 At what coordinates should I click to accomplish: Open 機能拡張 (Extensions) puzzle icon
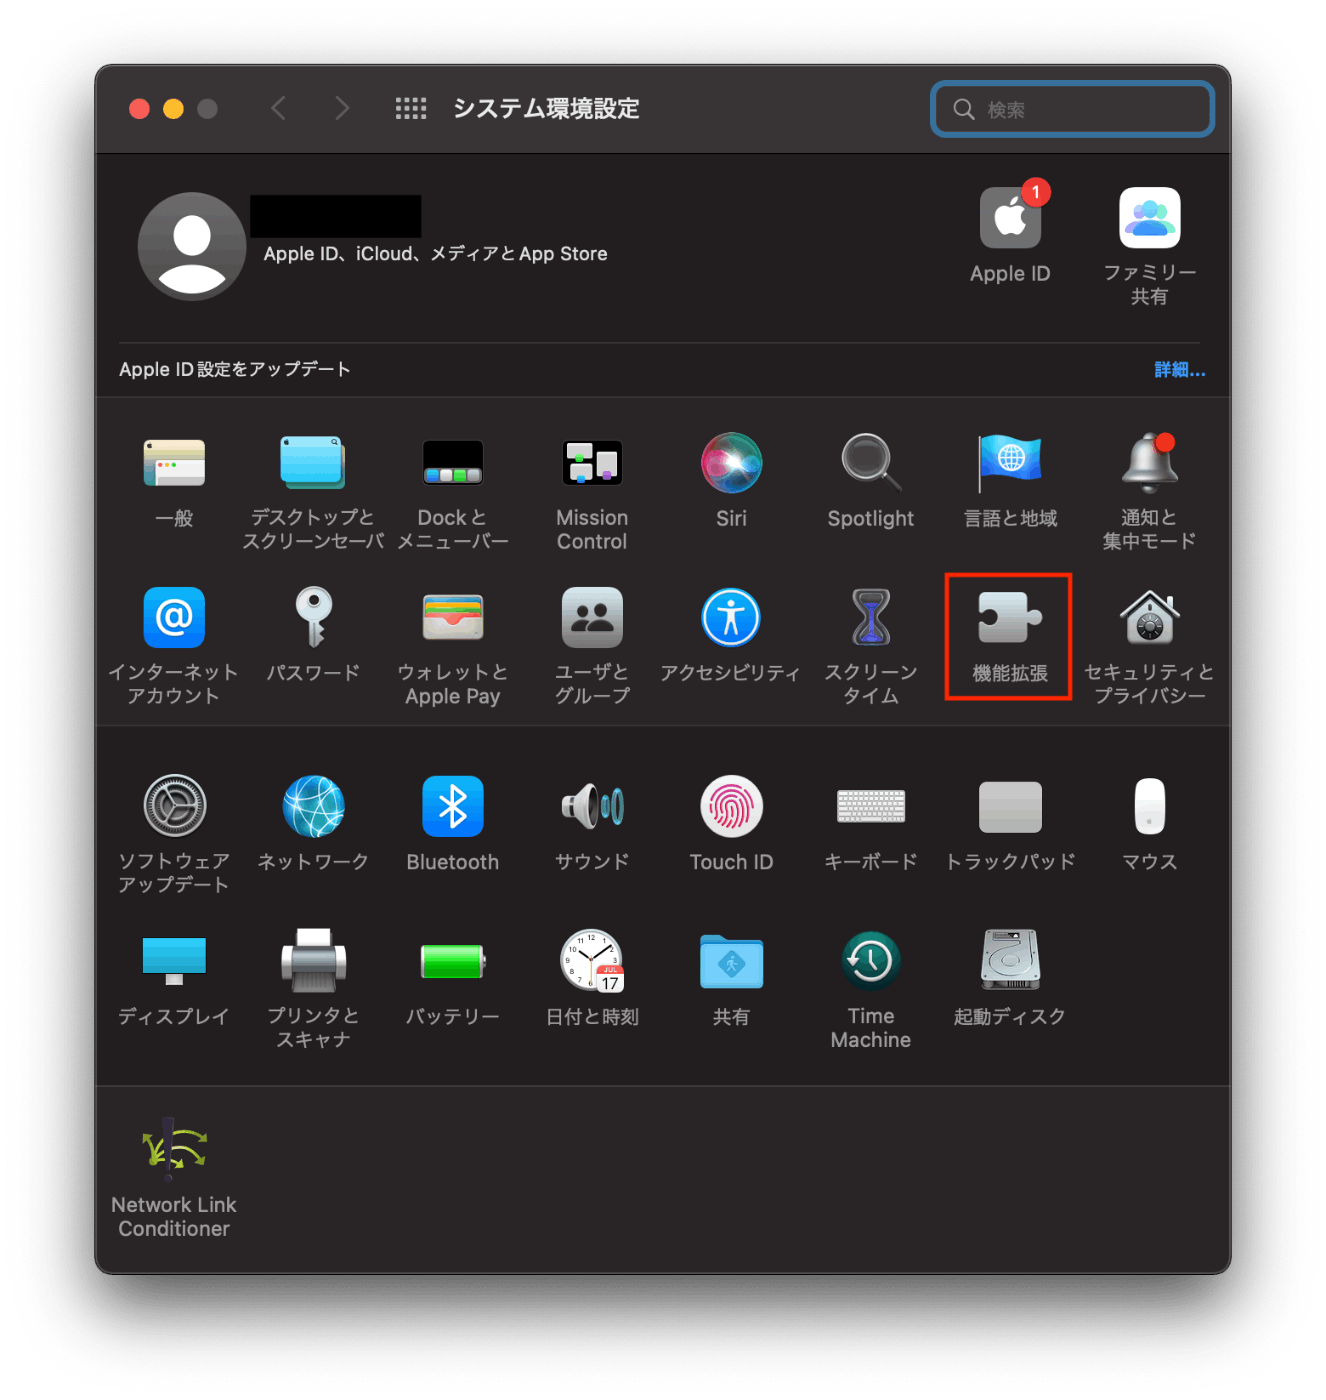pos(1010,617)
